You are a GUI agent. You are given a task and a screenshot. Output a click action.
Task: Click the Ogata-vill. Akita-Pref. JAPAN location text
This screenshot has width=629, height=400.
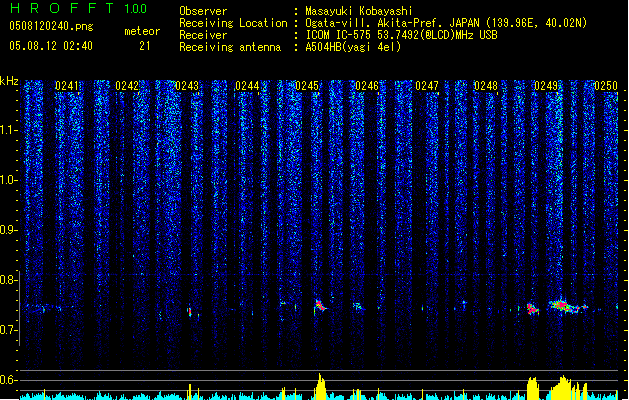[x=446, y=23]
